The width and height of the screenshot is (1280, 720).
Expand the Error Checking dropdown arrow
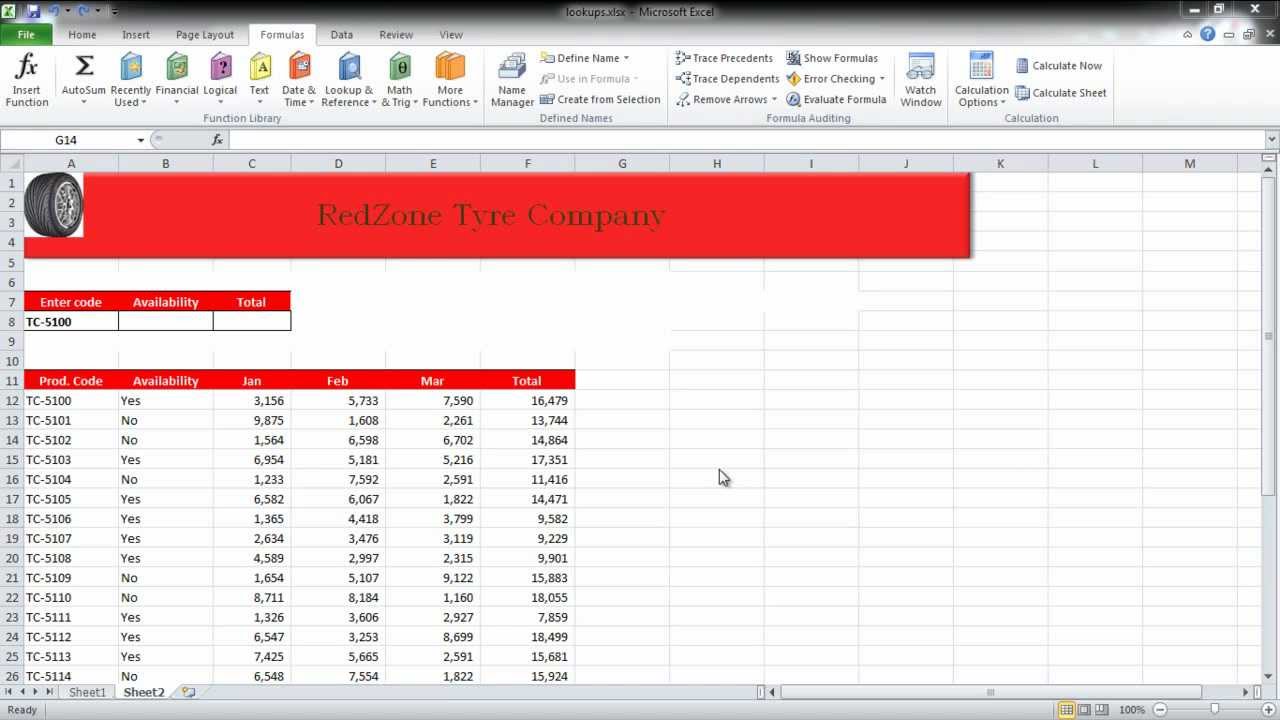[x=882, y=79]
